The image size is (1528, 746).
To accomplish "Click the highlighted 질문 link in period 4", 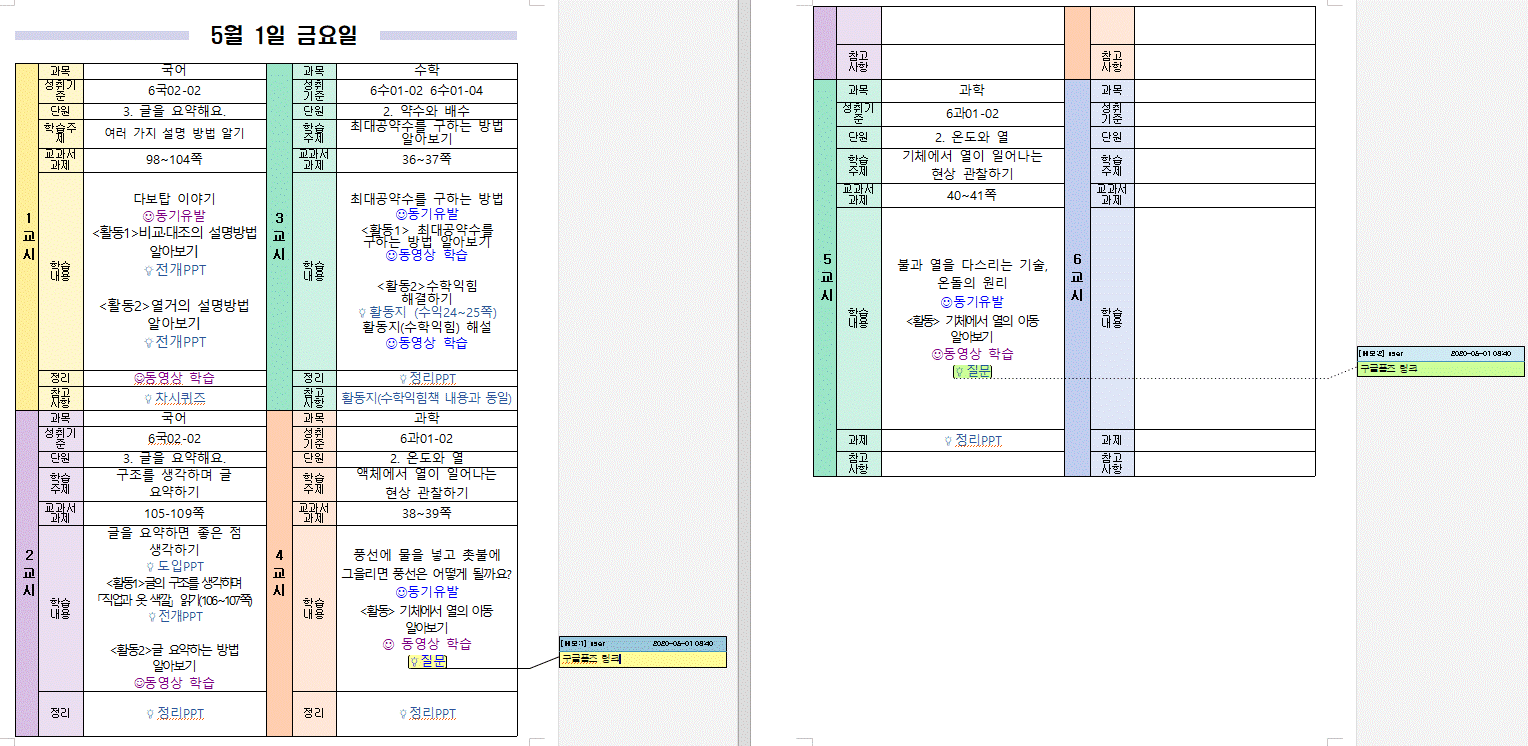I will [x=428, y=661].
